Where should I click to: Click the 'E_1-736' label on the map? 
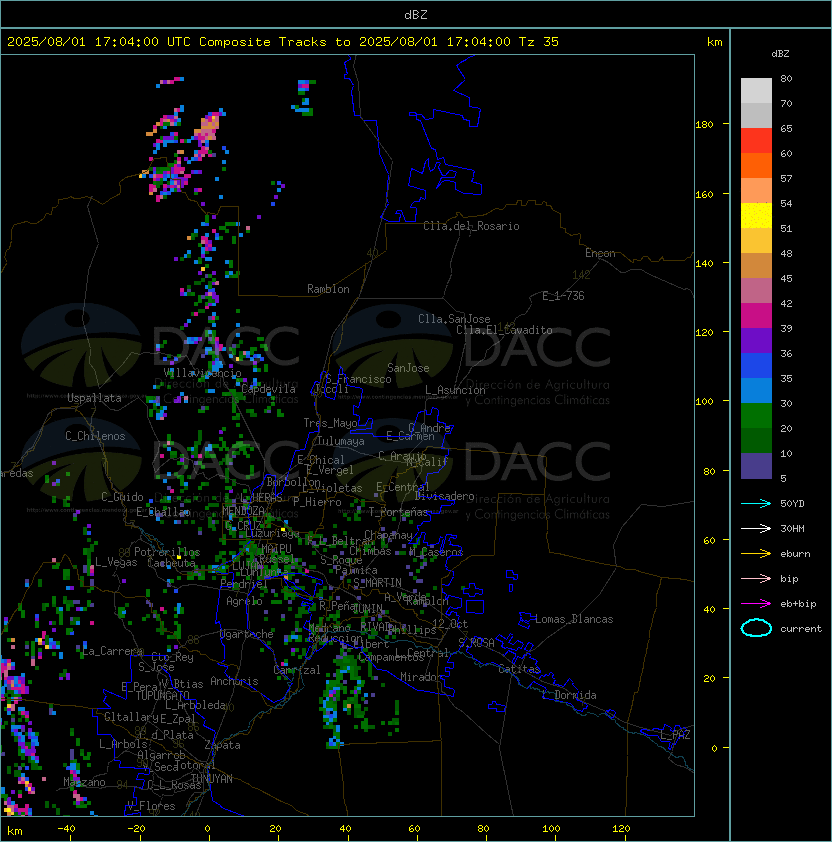[x=563, y=296]
